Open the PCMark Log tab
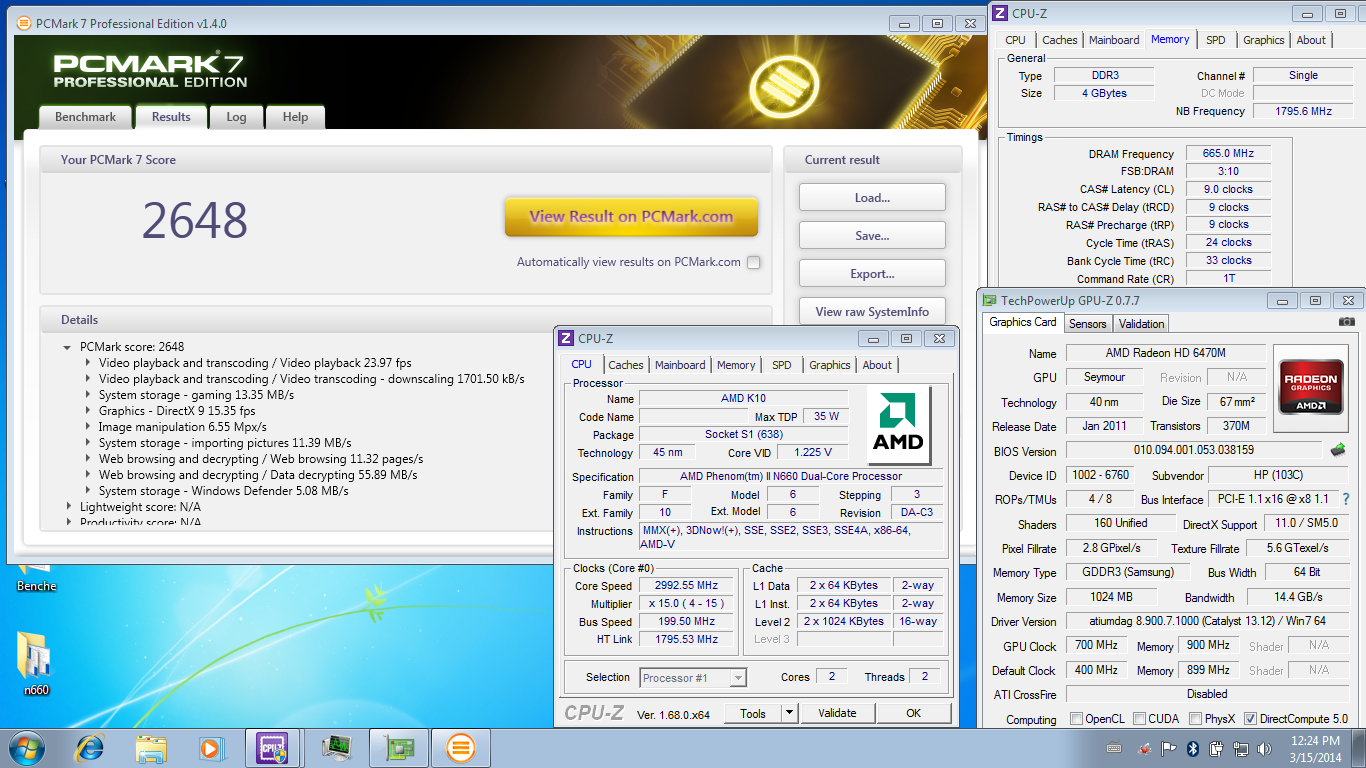This screenshot has width=1366, height=768. (236, 117)
